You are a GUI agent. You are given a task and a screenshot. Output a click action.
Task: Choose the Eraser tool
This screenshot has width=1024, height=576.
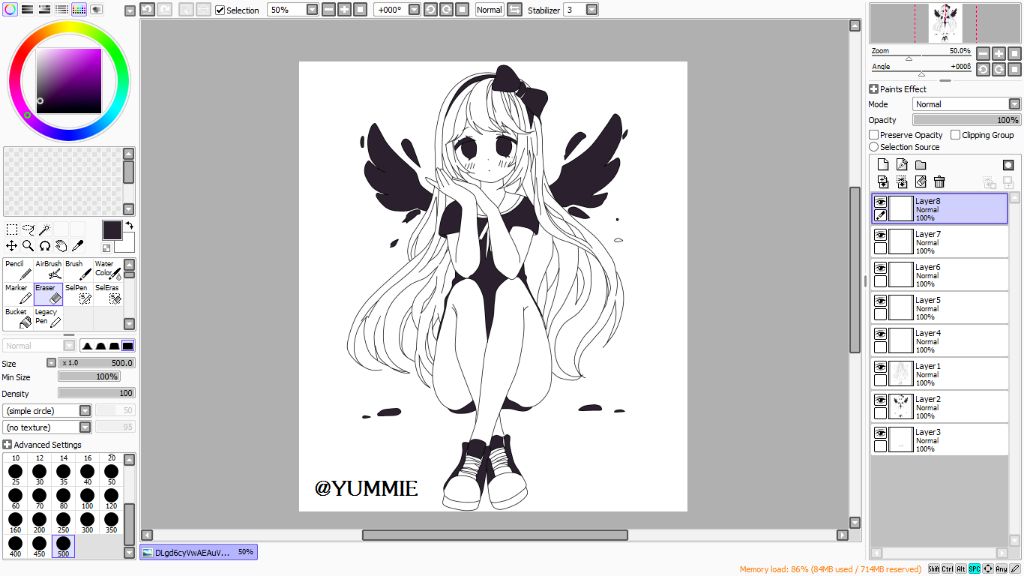pyautogui.click(x=48, y=294)
